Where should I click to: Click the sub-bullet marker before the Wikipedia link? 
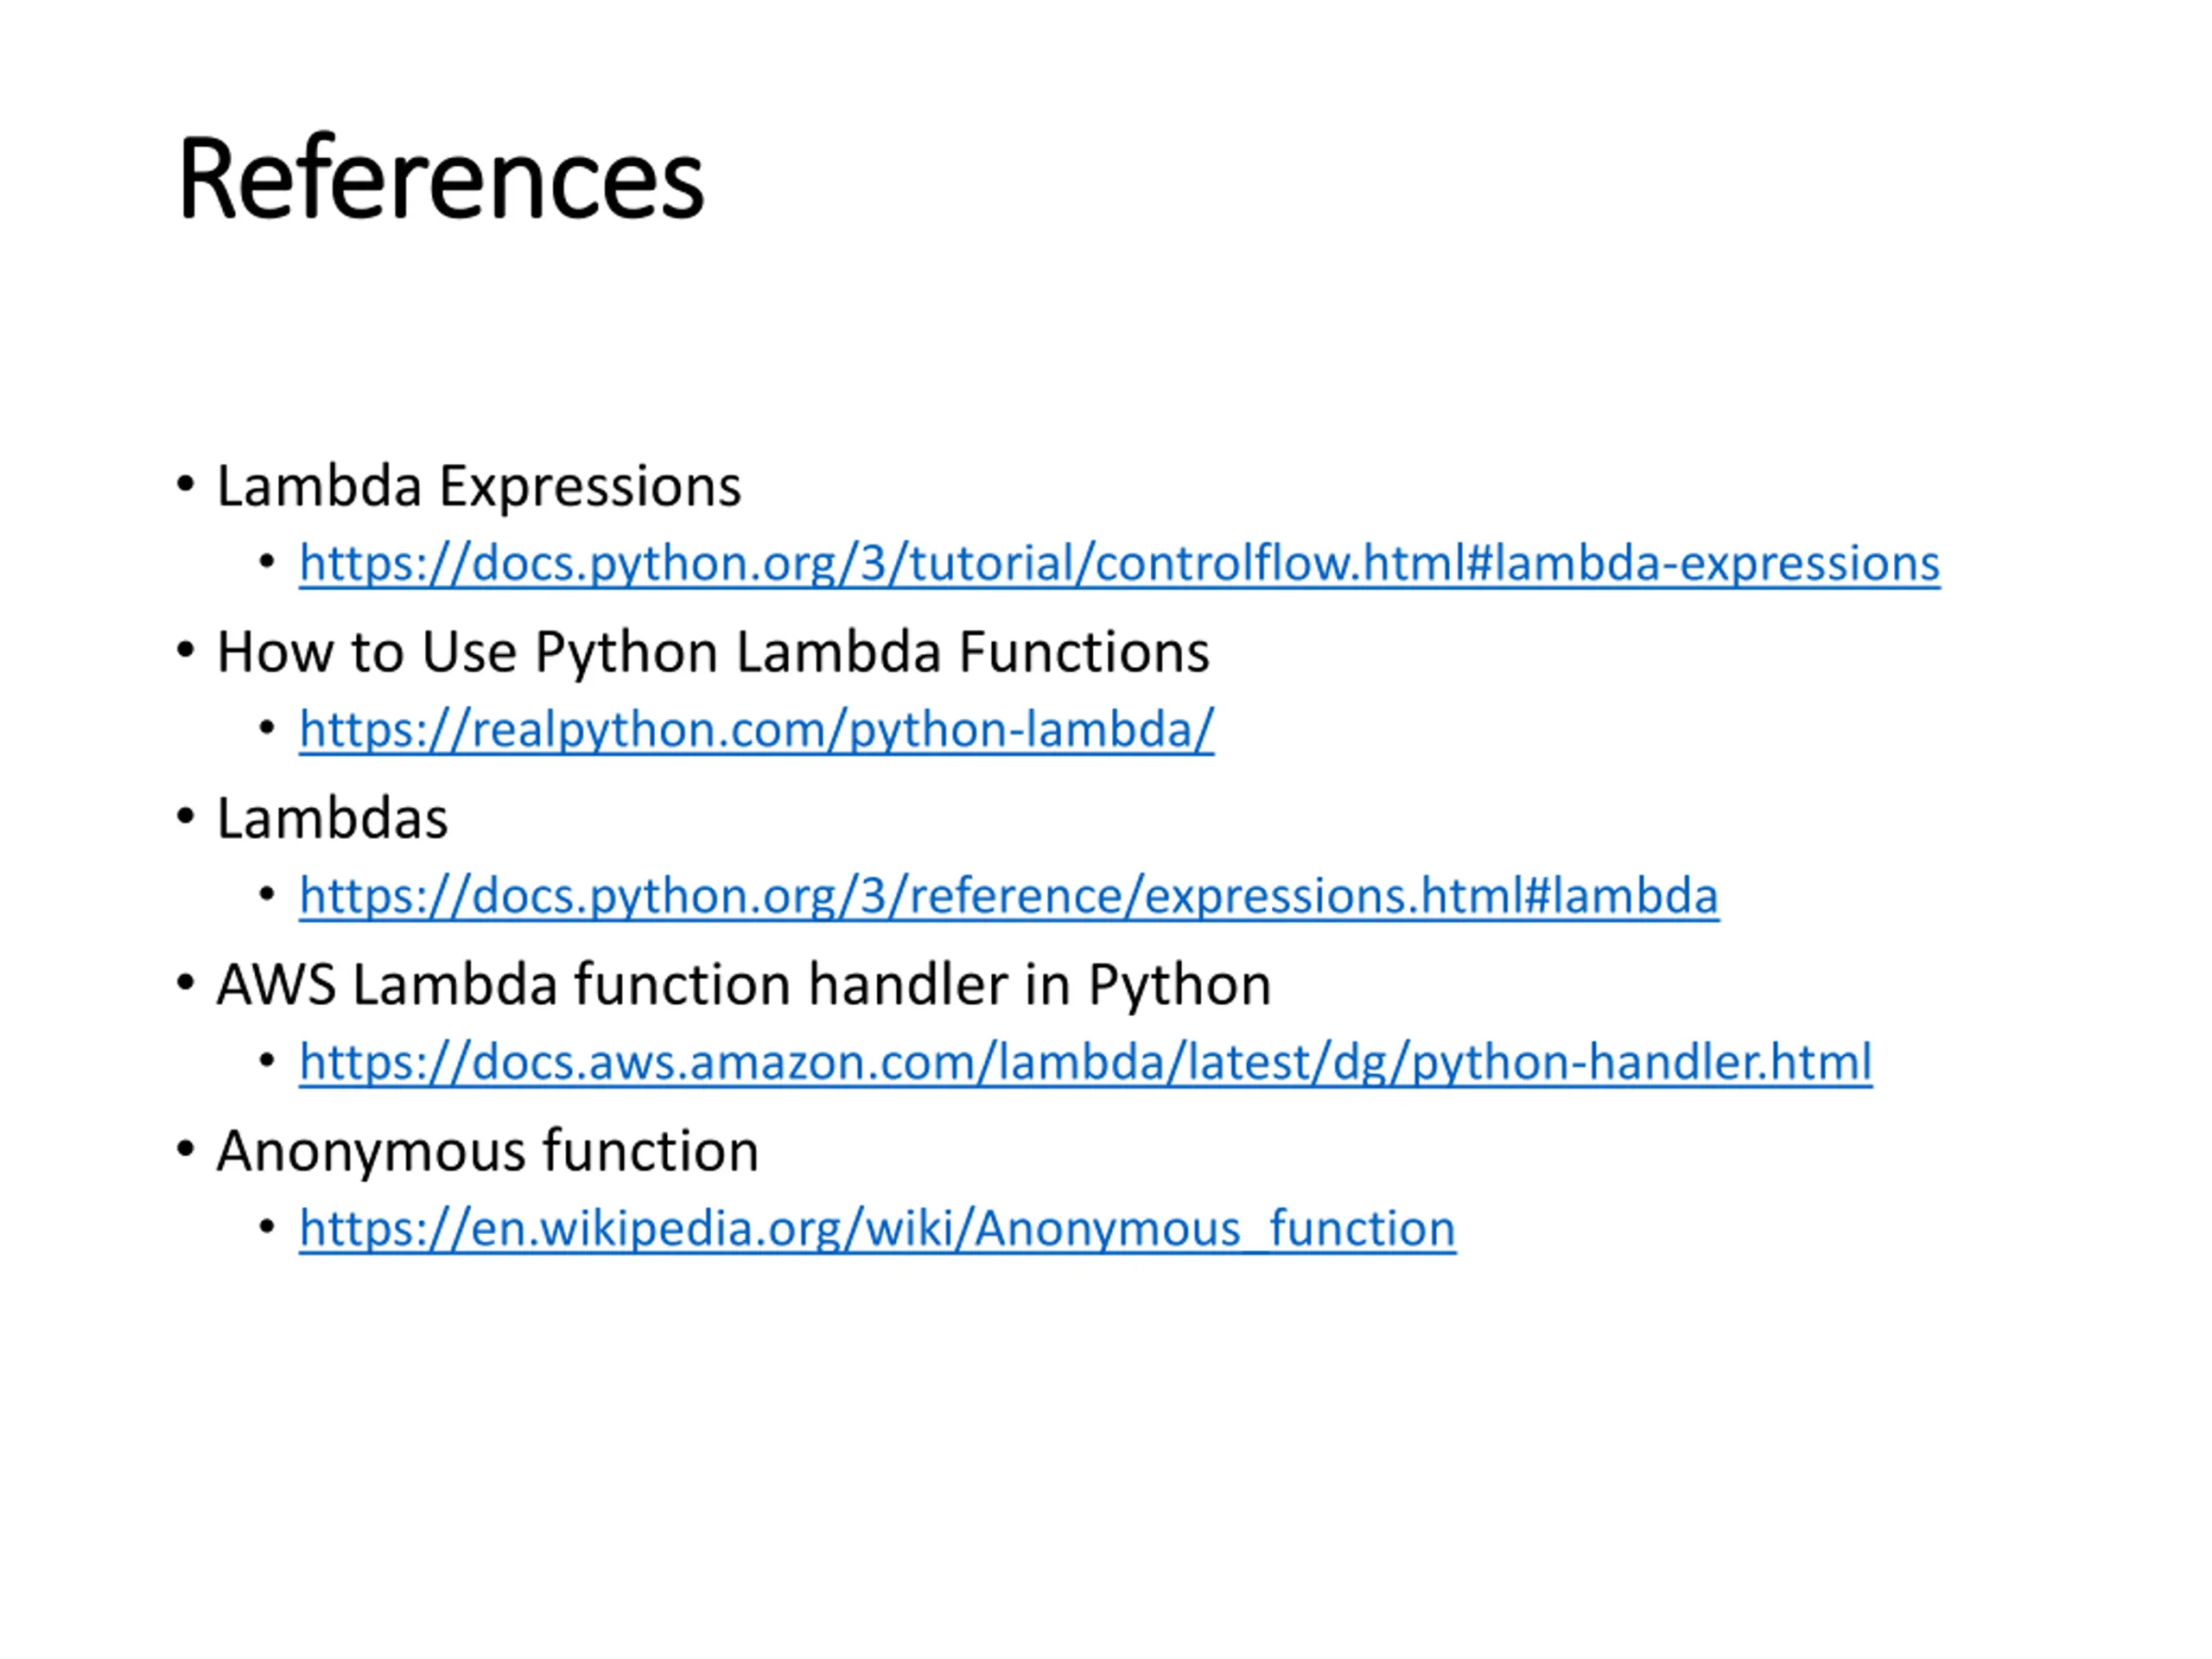267,1225
